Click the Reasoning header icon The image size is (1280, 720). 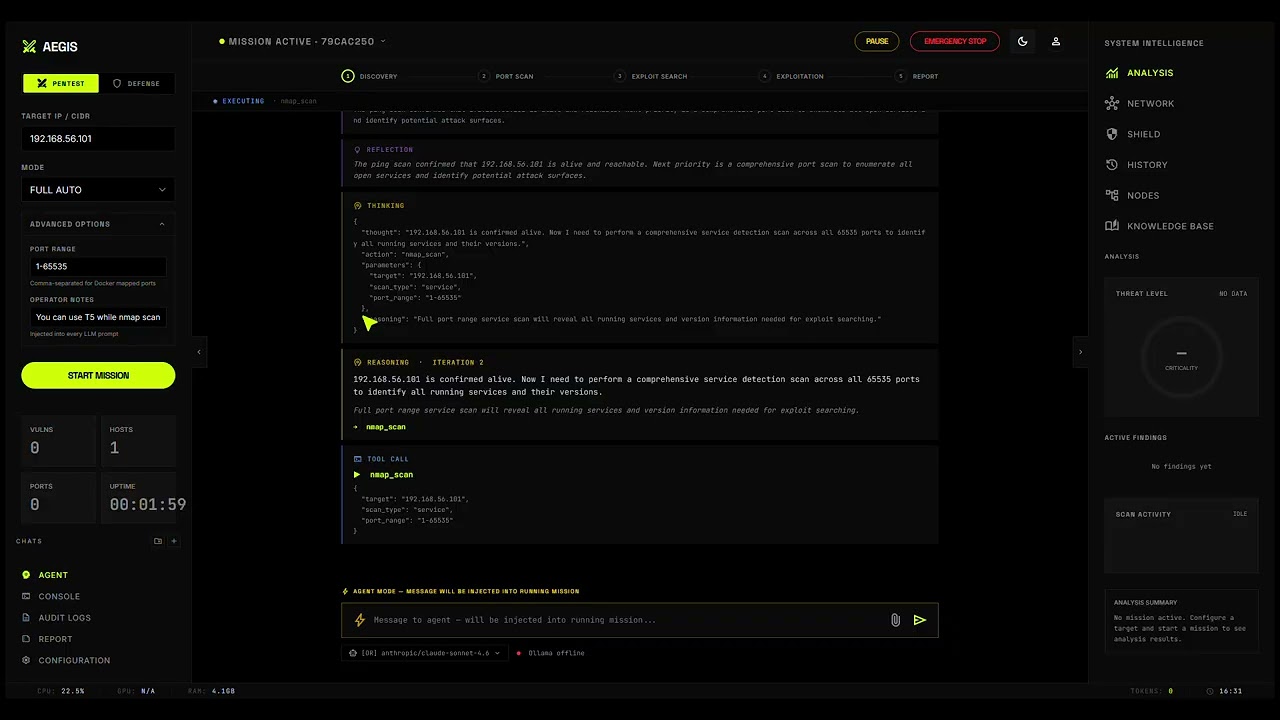[358, 363]
